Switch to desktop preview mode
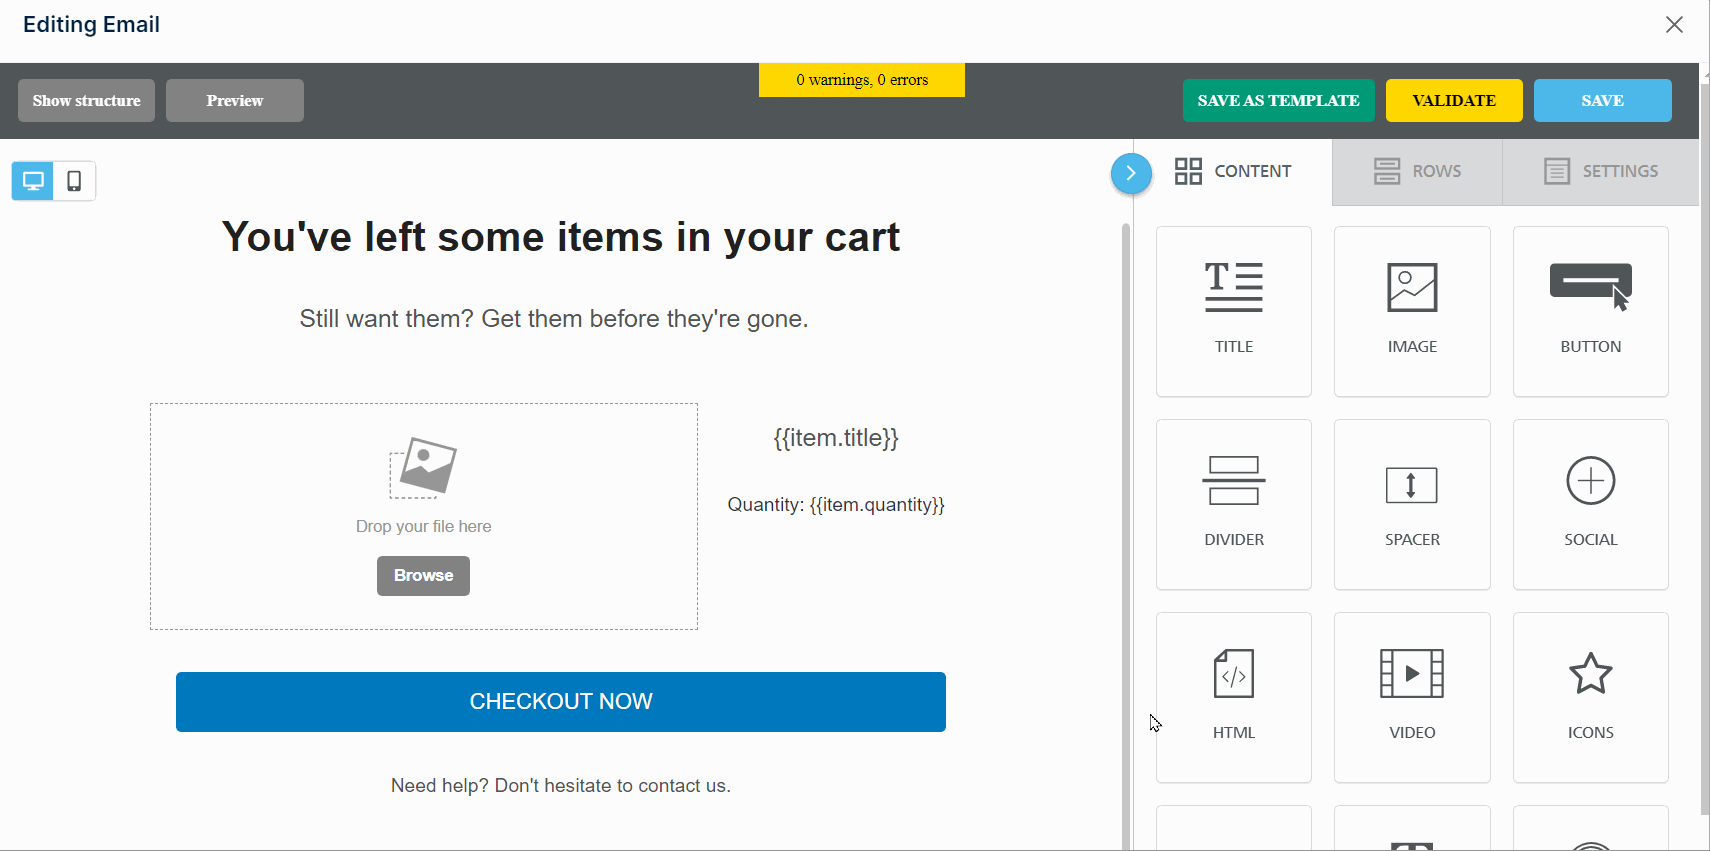The width and height of the screenshot is (1710, 851). click(x=33, y=181)
